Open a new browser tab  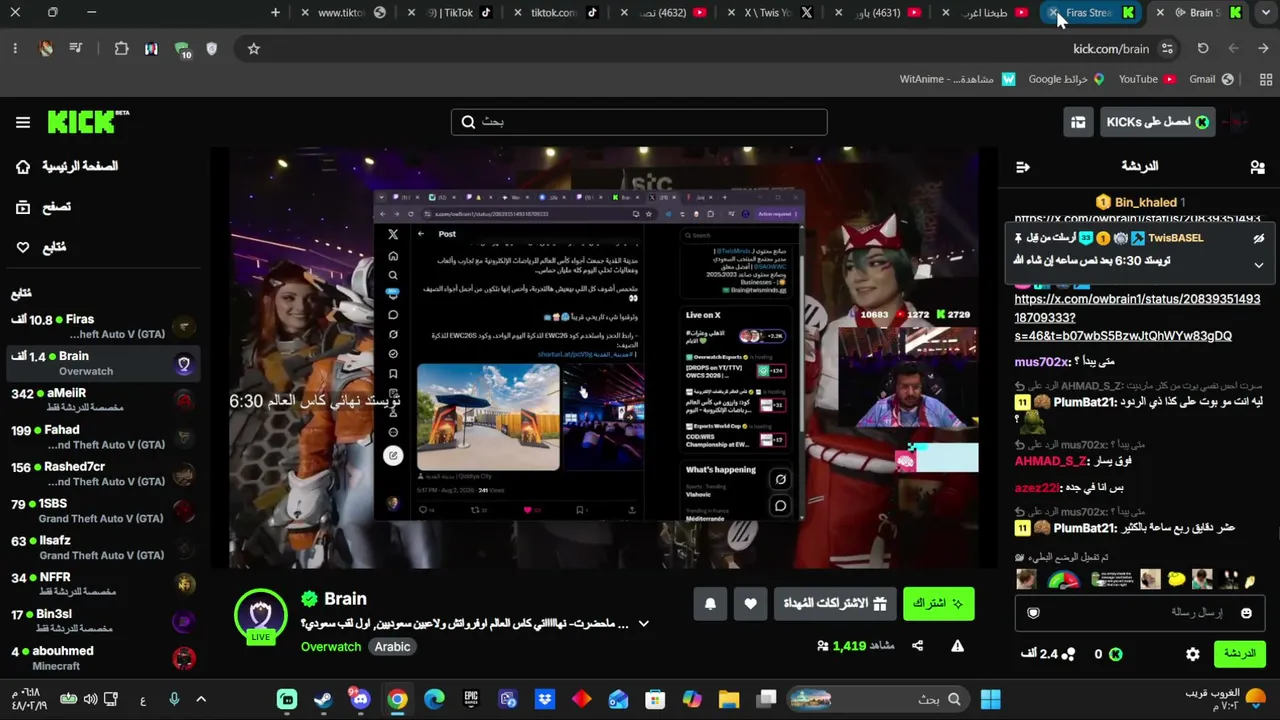(276, 13)
